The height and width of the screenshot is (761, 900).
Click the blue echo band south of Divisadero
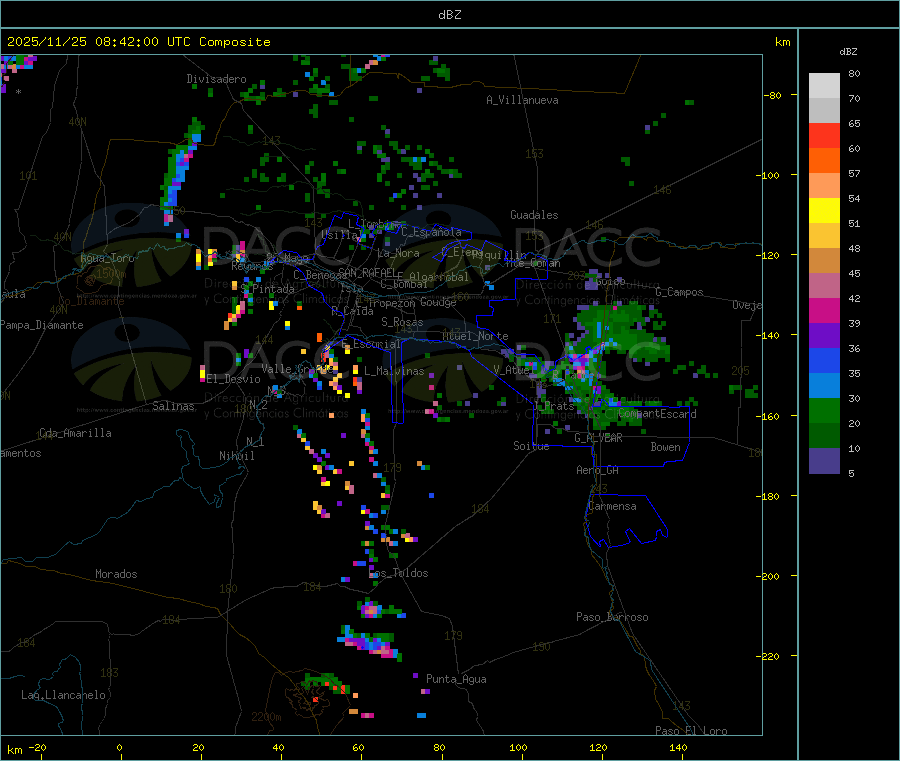180,169
